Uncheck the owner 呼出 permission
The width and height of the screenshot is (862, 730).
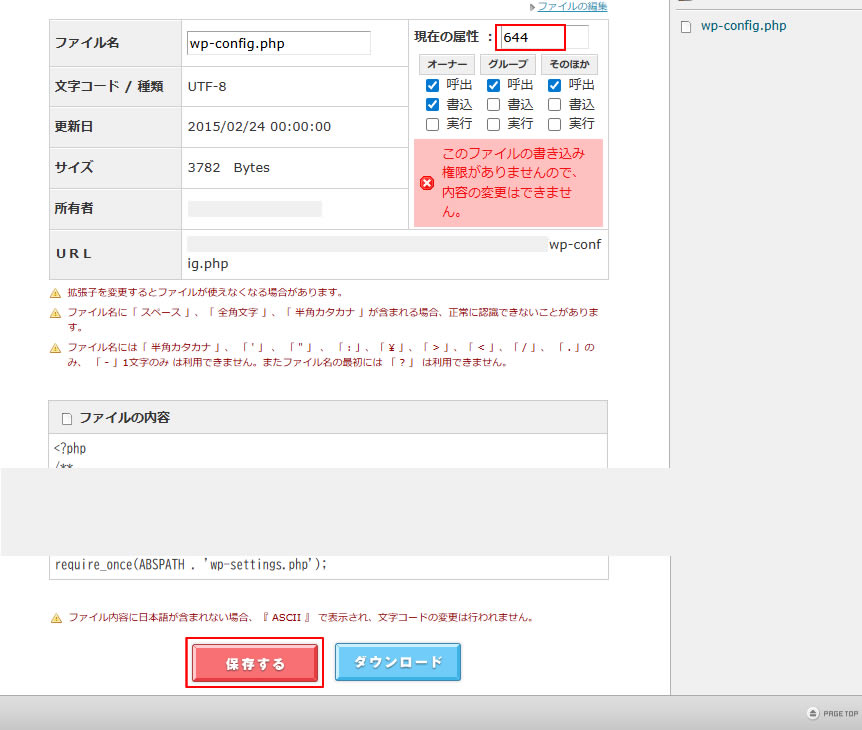coord(432,85)
